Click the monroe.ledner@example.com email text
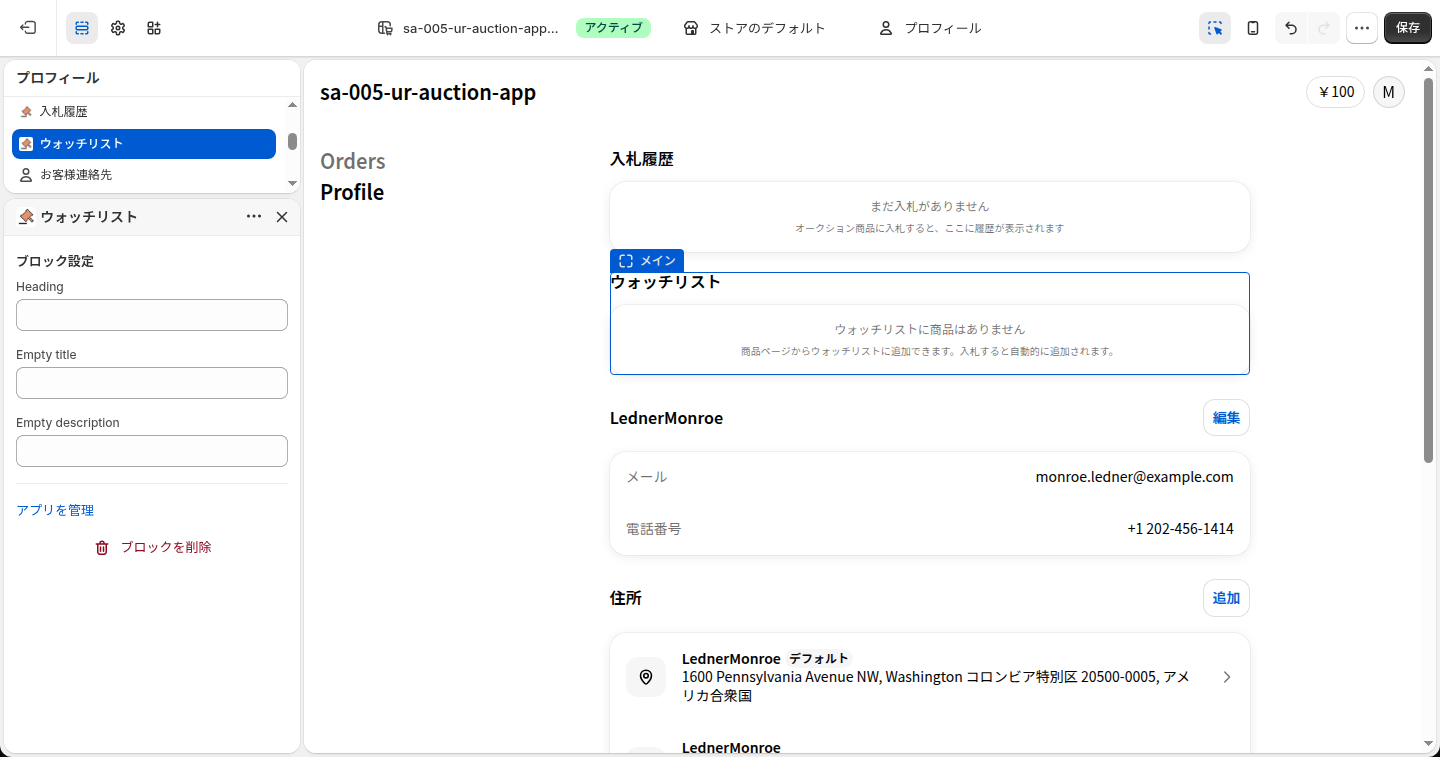This screenshot has width=1440, height=757. 1134,477
